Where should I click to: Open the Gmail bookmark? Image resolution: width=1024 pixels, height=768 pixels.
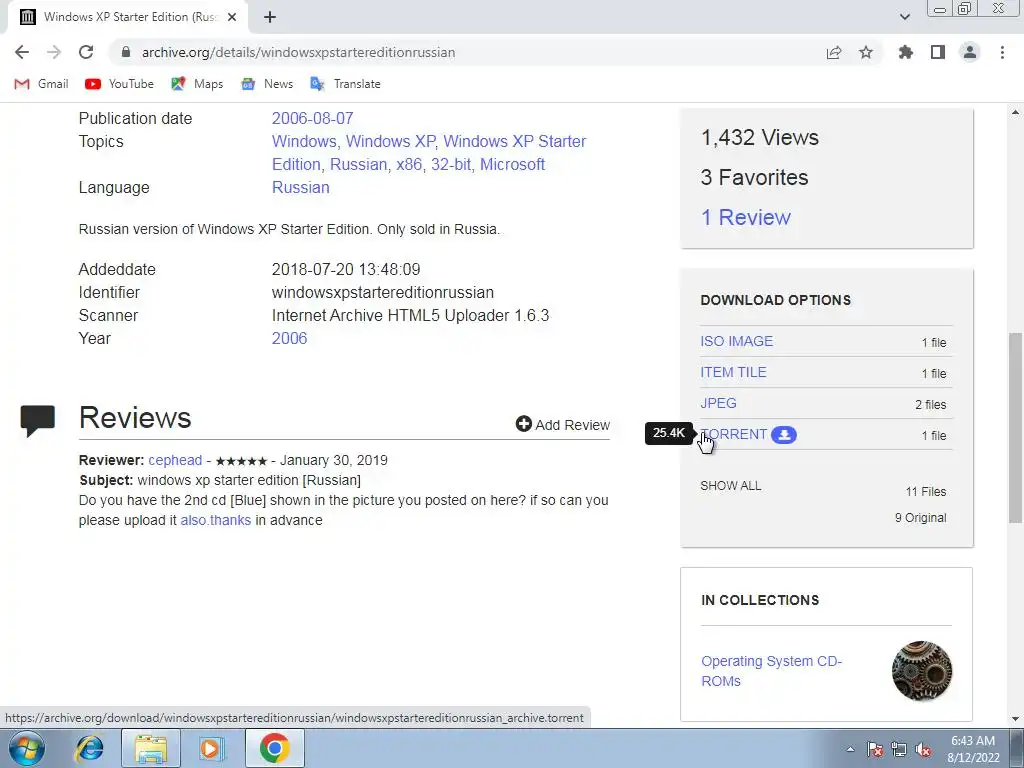click(41, 84)
